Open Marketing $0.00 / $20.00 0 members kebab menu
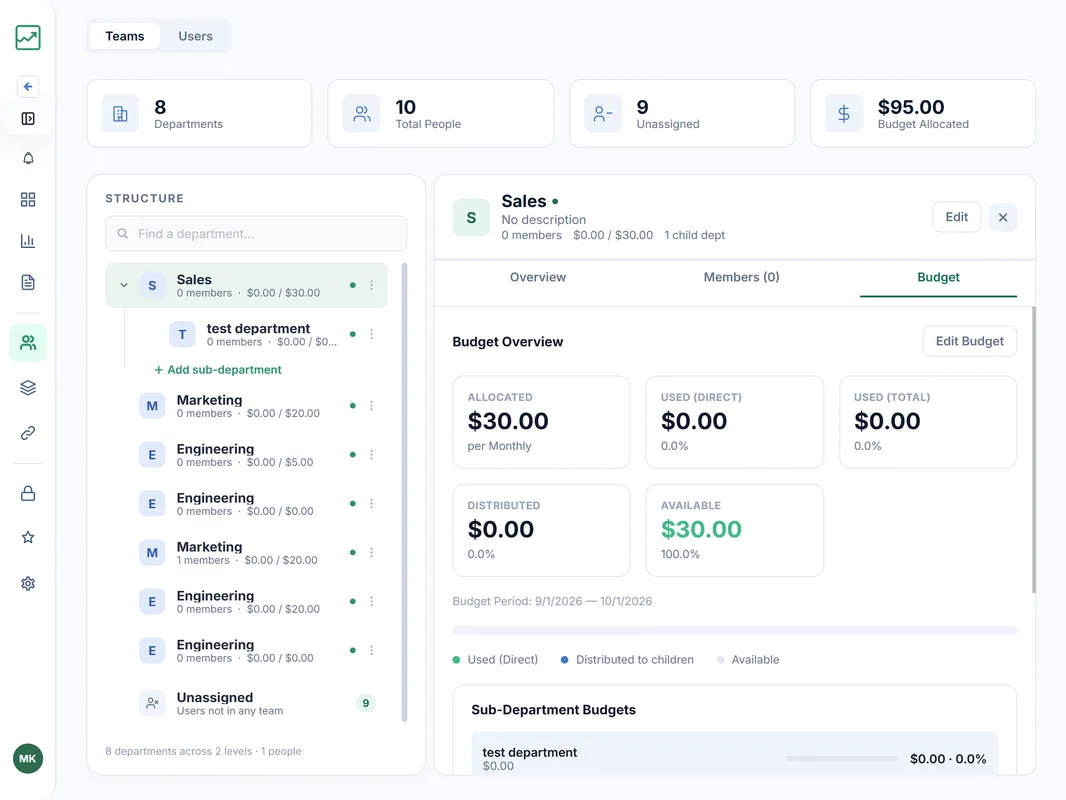 coord(371,406)
